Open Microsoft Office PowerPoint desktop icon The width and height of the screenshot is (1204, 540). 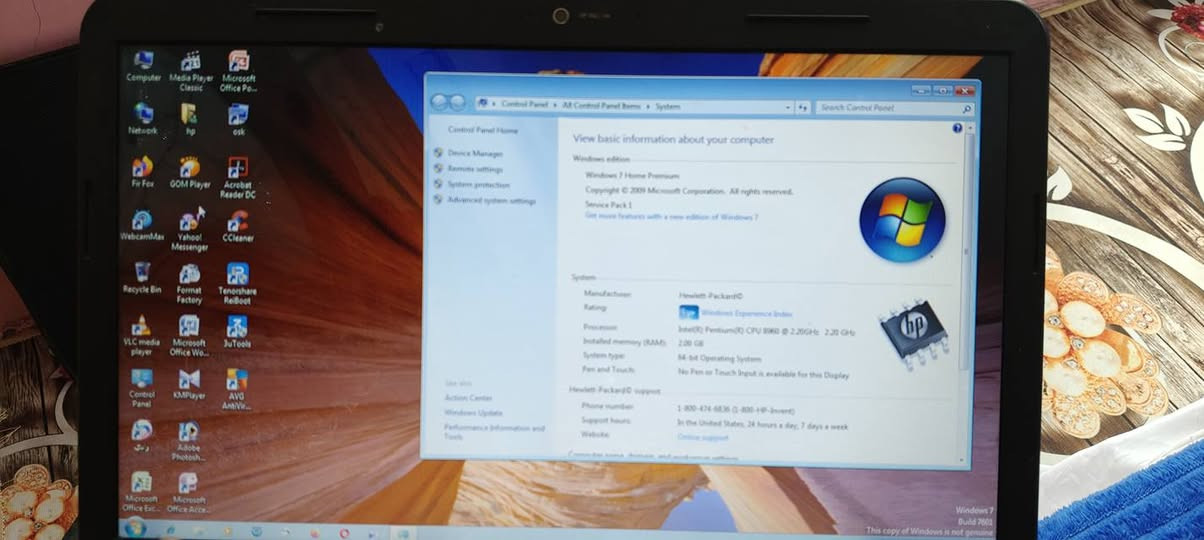pyautogui.click(x=238, y=70)
